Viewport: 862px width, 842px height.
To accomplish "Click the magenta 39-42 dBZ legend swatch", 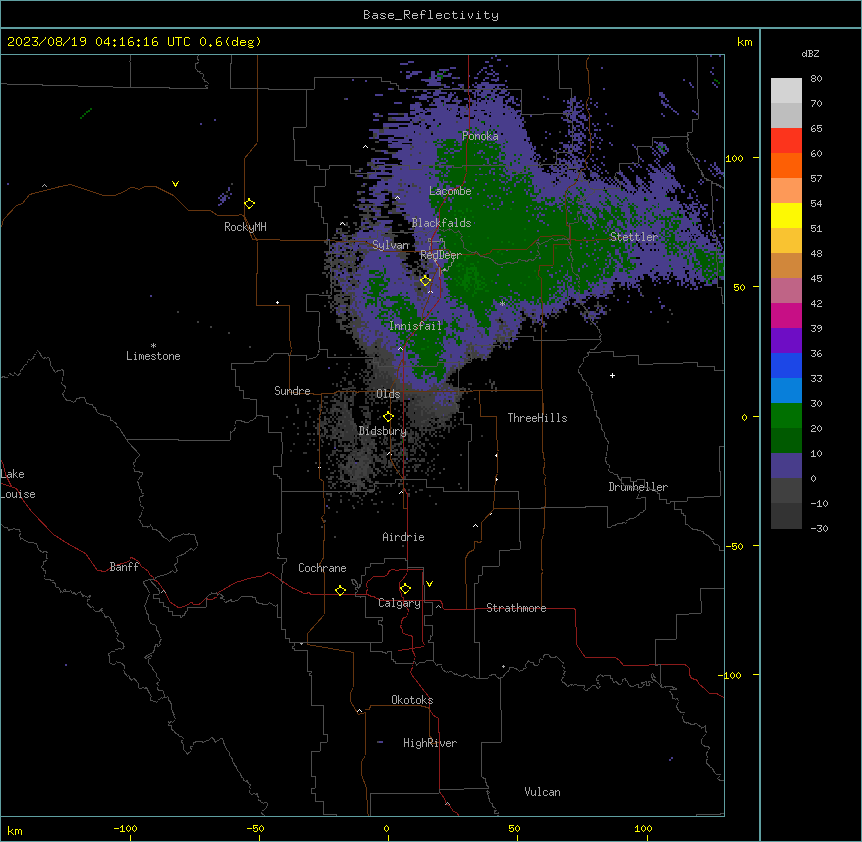I will click(x=786, y=315).
